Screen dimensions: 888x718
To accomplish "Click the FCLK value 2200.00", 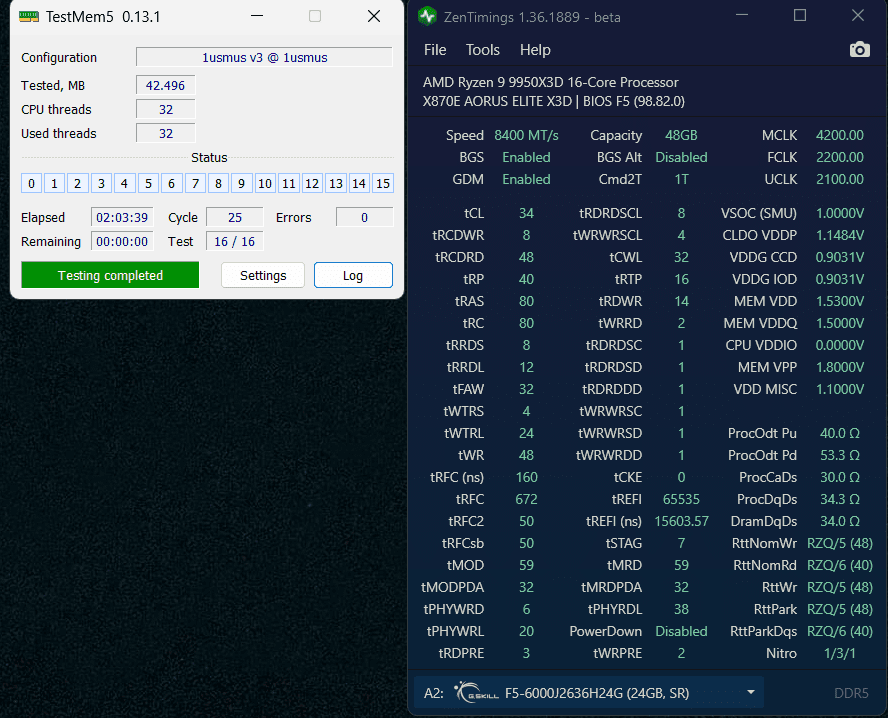I will (839, 157).
